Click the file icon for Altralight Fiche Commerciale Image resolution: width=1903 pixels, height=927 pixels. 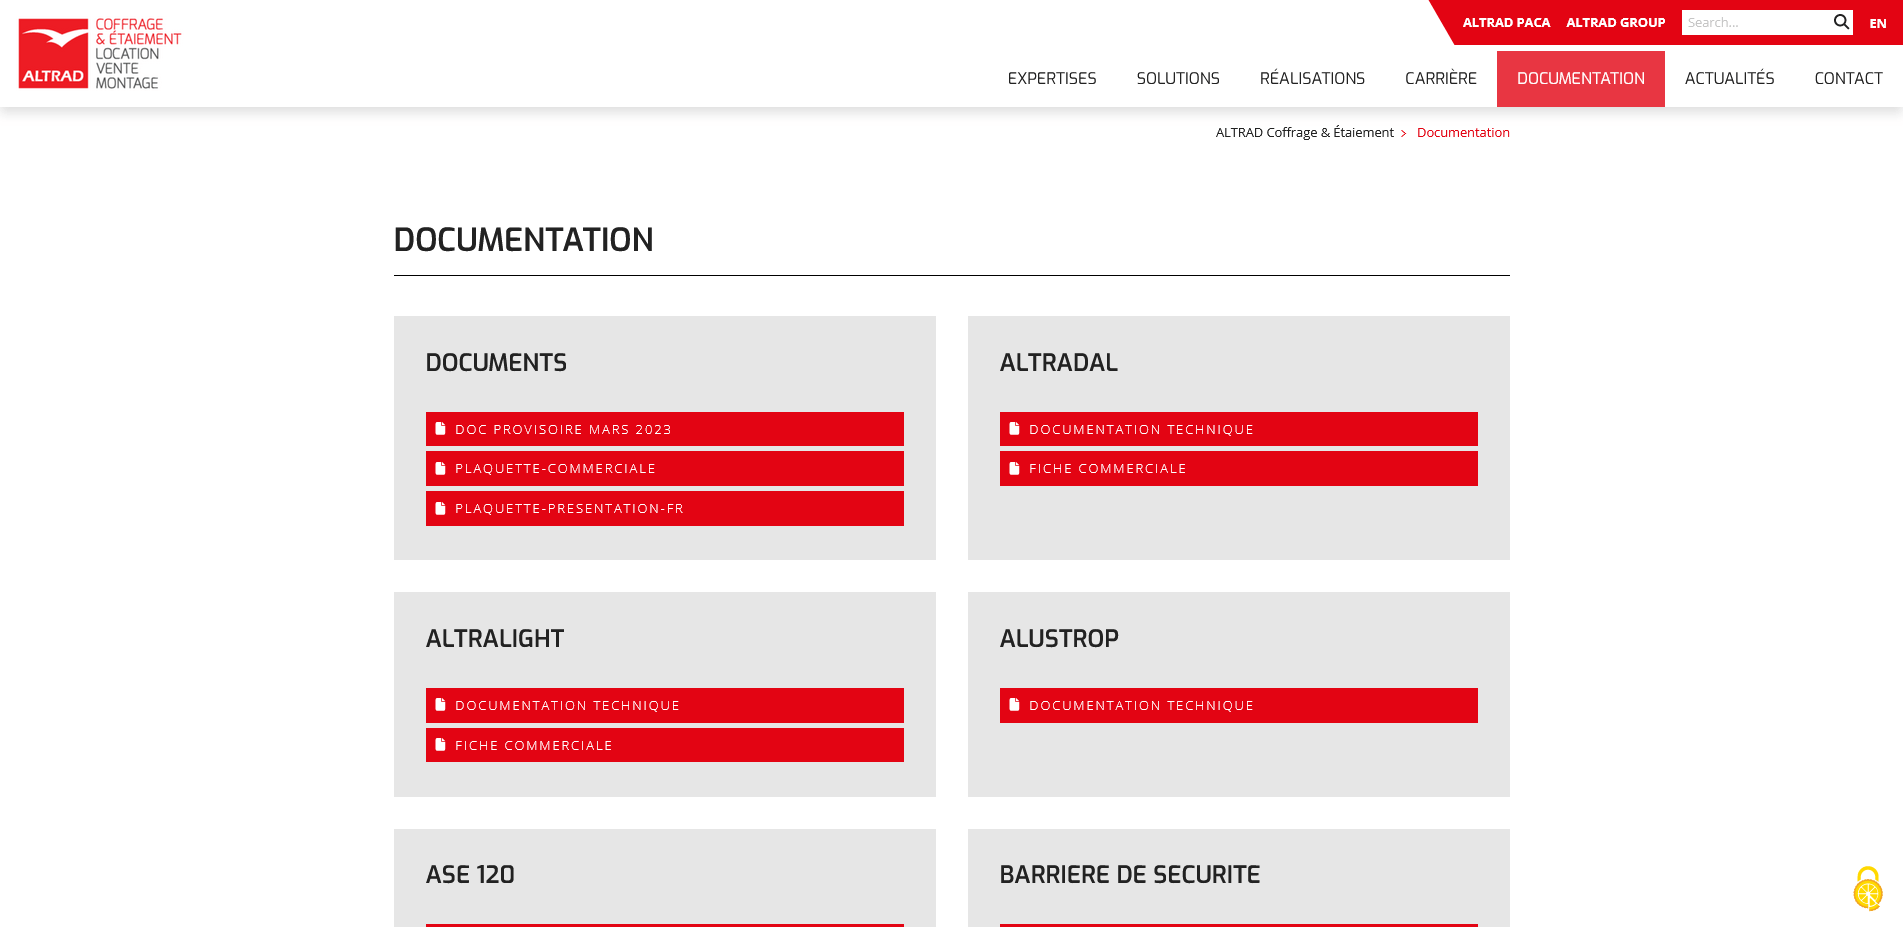[x=440, y=745]
